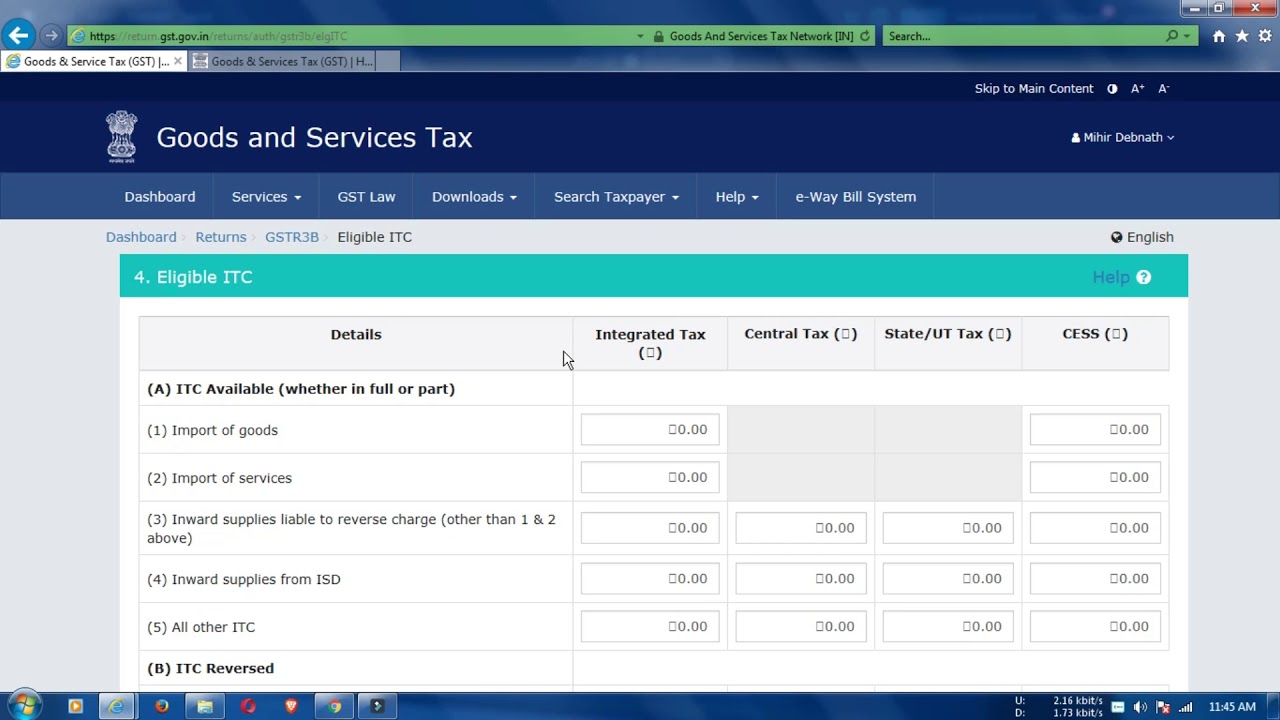Click Import of goods Integrated Tax field
The height and width of the screenshot is (720, 1280).
pos(650,430)
